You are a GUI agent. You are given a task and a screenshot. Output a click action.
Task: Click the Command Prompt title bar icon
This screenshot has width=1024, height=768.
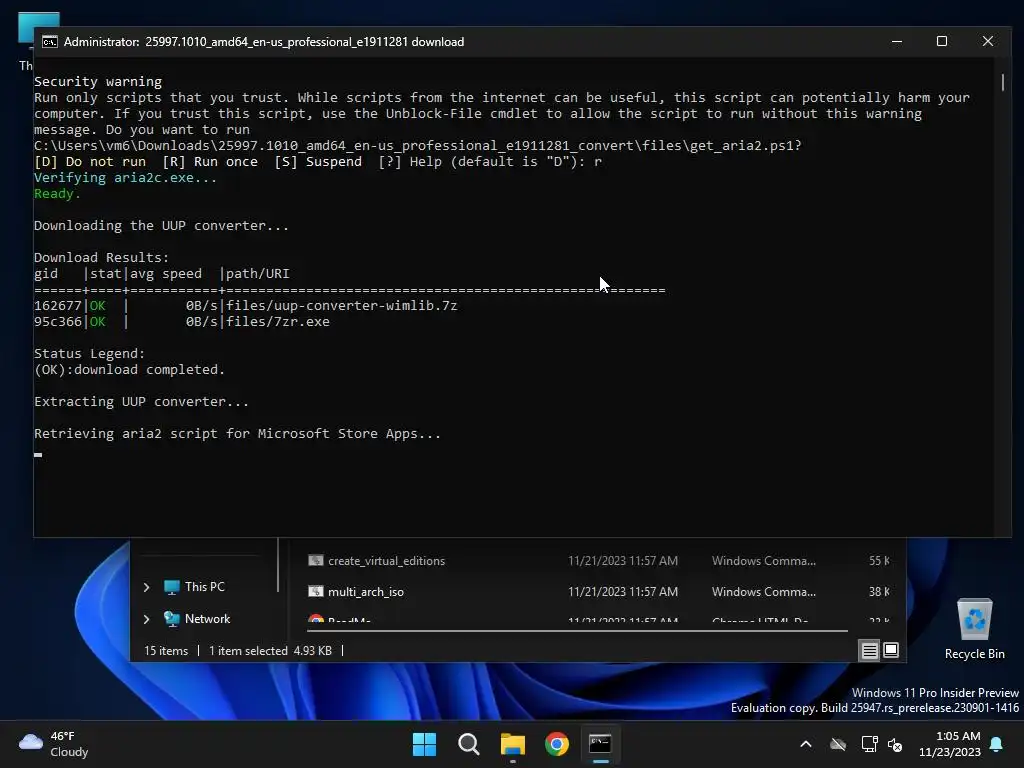50,42
